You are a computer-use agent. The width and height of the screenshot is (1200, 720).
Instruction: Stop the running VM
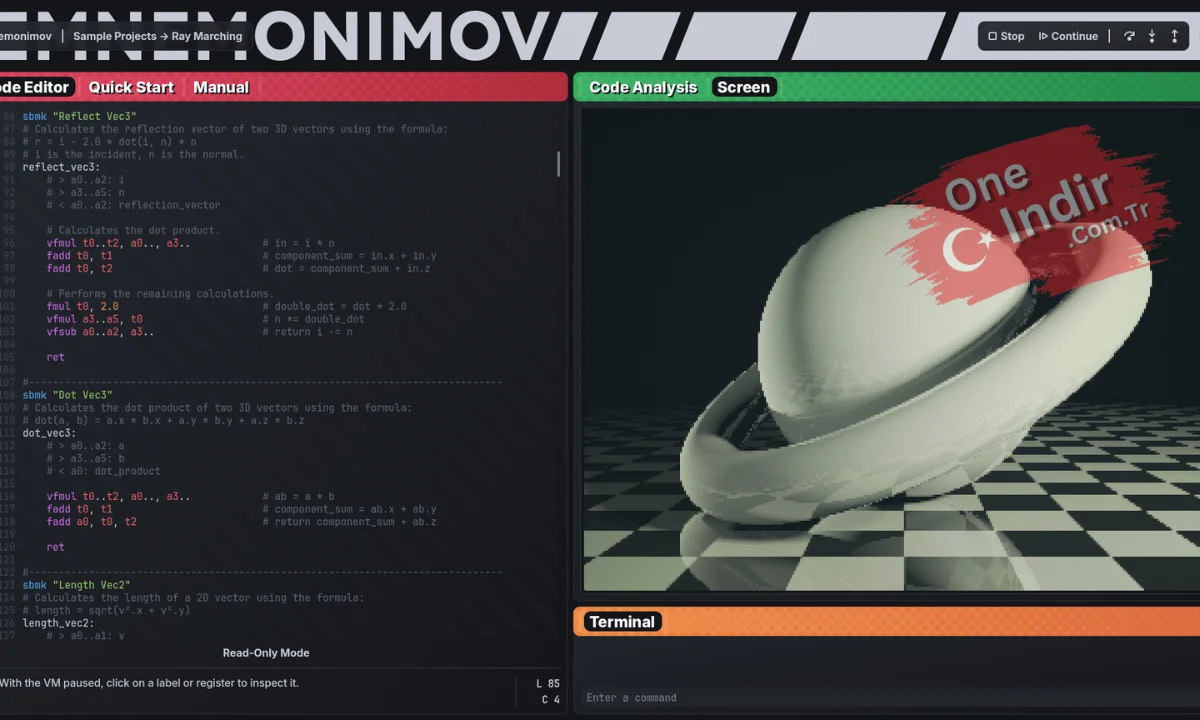click(x=1006, y=36)
